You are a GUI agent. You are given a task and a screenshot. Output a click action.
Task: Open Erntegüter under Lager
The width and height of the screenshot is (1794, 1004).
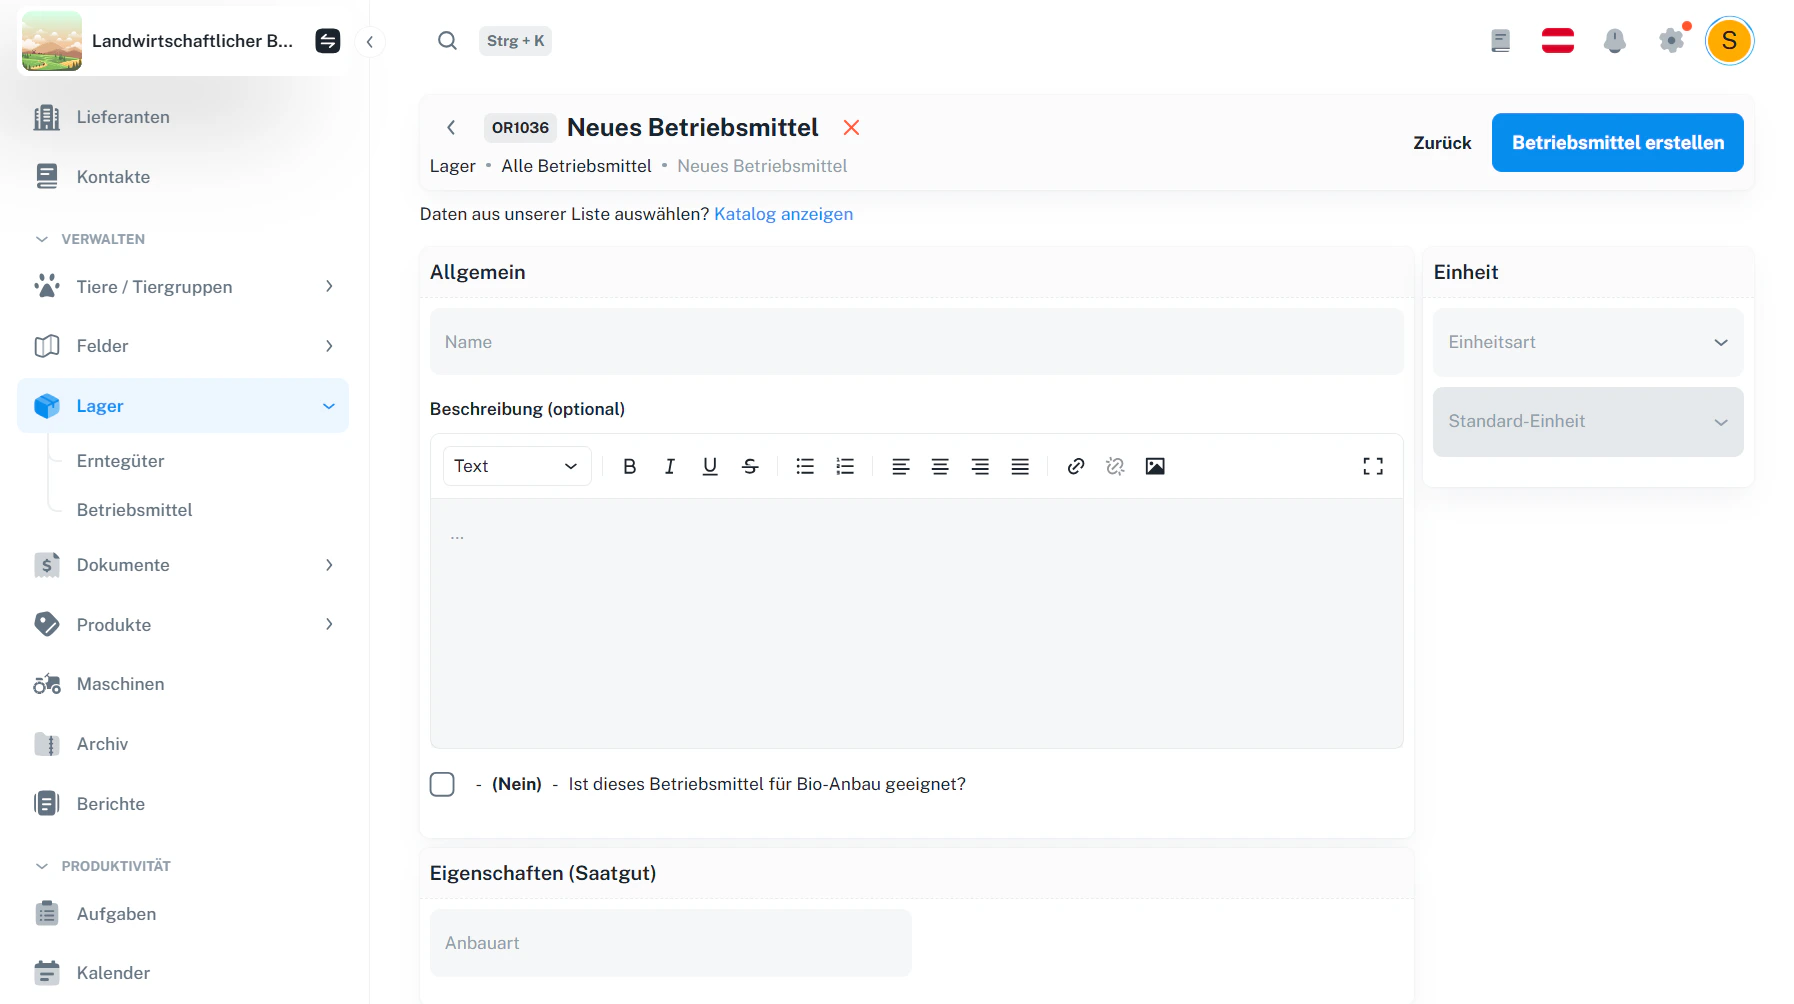coord(120,461)
